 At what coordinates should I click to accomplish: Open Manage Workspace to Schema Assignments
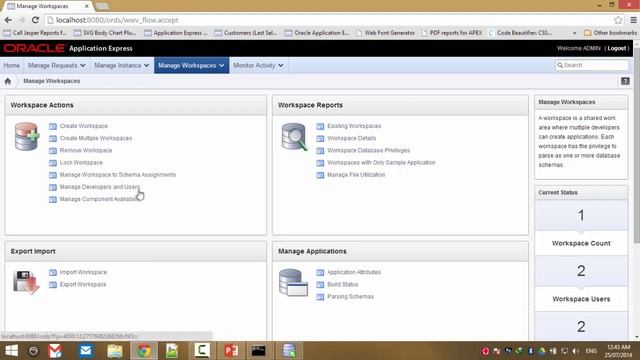click(x=118, y=175)
